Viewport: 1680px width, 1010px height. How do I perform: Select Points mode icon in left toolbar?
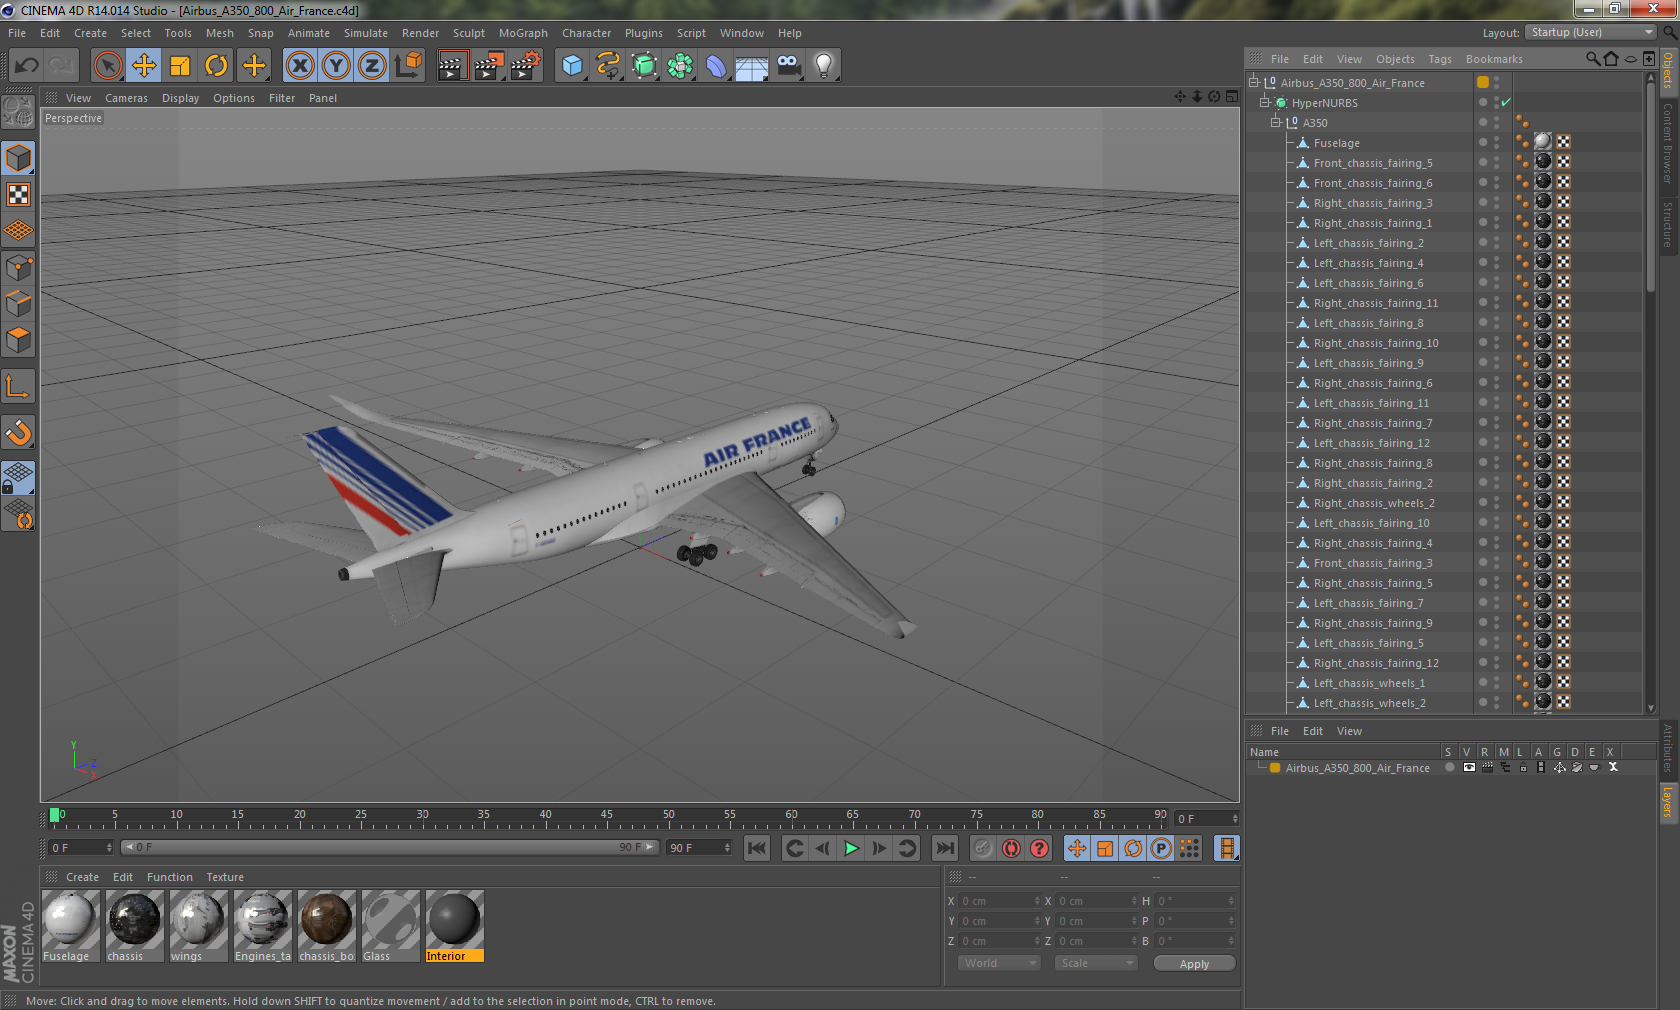pyautogui.click(x=18, y=267)
